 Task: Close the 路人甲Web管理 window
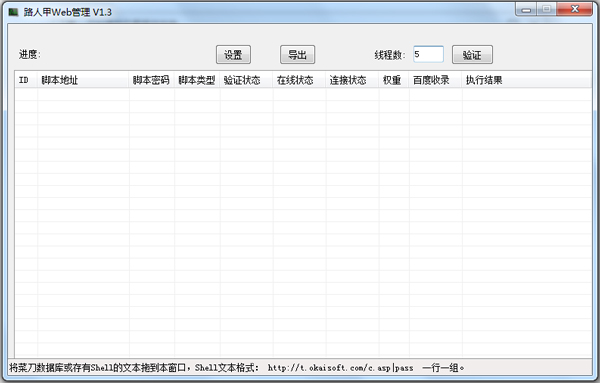pyautogui.click(x=574, y=9)
